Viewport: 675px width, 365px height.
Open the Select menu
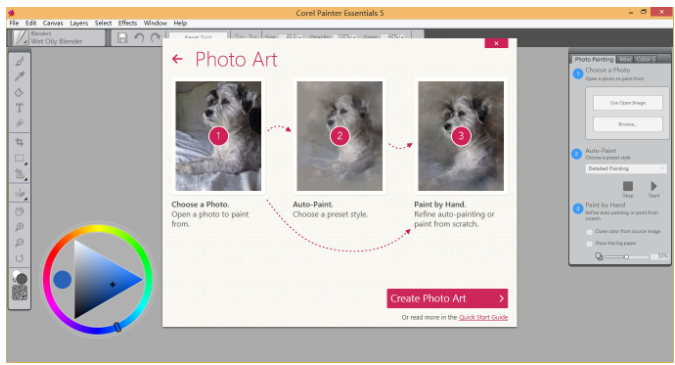pyautogui.click(x=103, y=23)
